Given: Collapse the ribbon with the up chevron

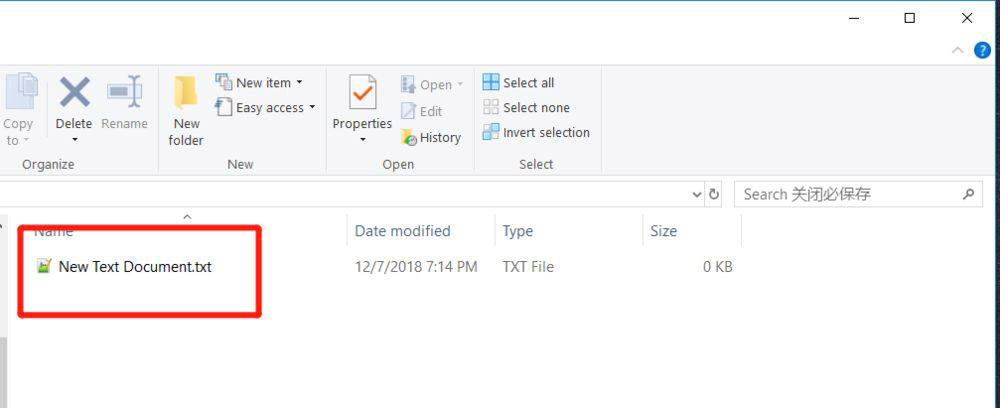Looking at the screenshot, I should (x=958, y=50).
